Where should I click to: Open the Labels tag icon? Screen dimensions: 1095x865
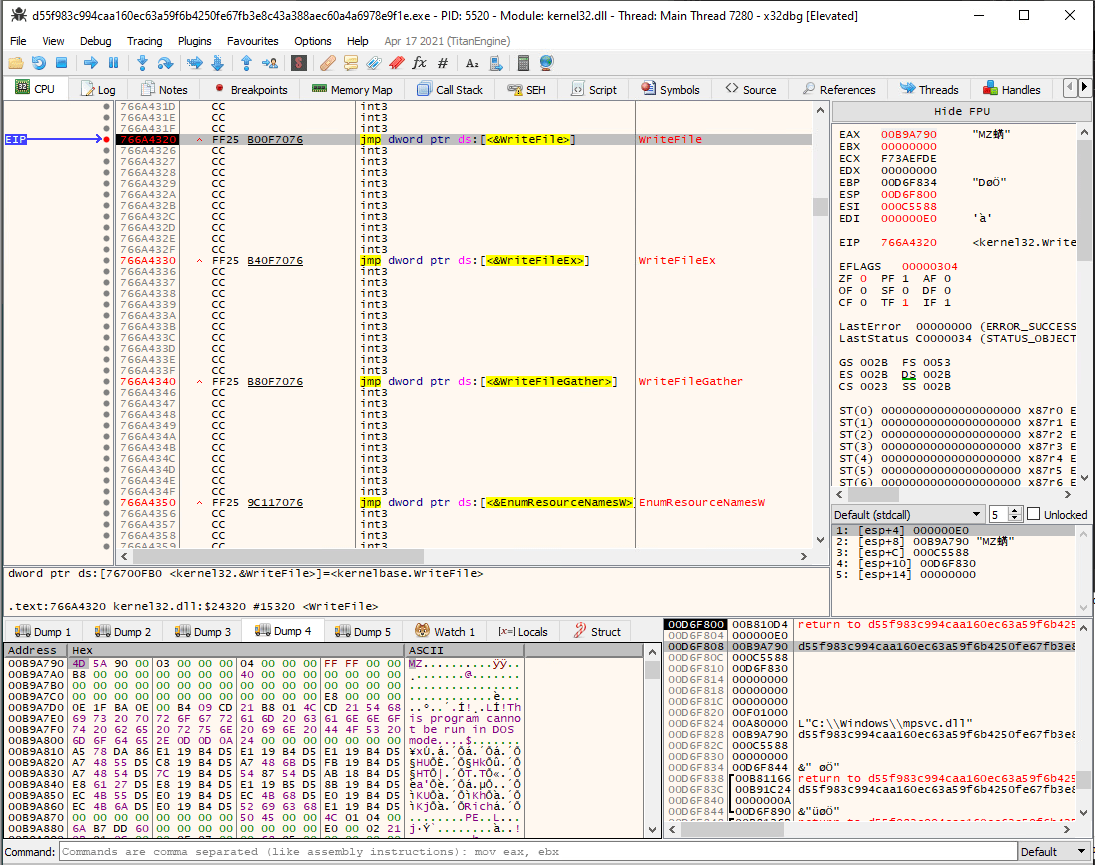pos(374,64)
